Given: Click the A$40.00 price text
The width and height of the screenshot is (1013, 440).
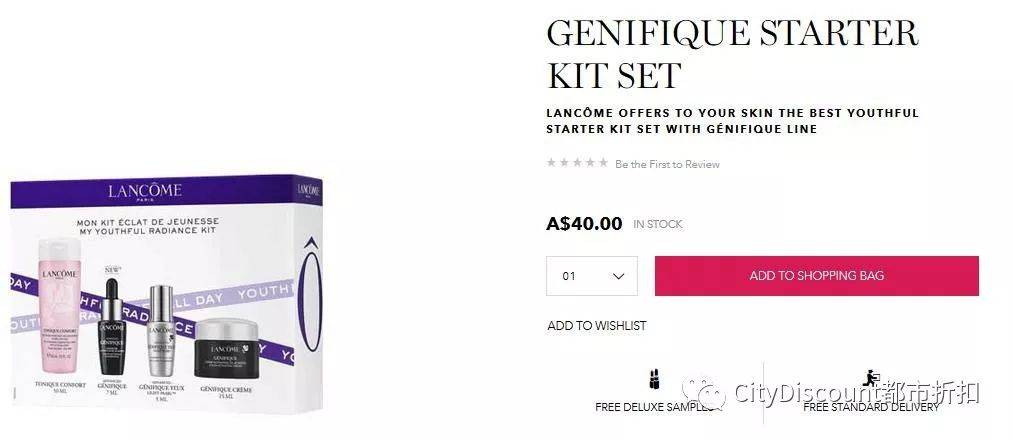Looking at the screenshot, I should pyautogui.click(x=584, y=224).
